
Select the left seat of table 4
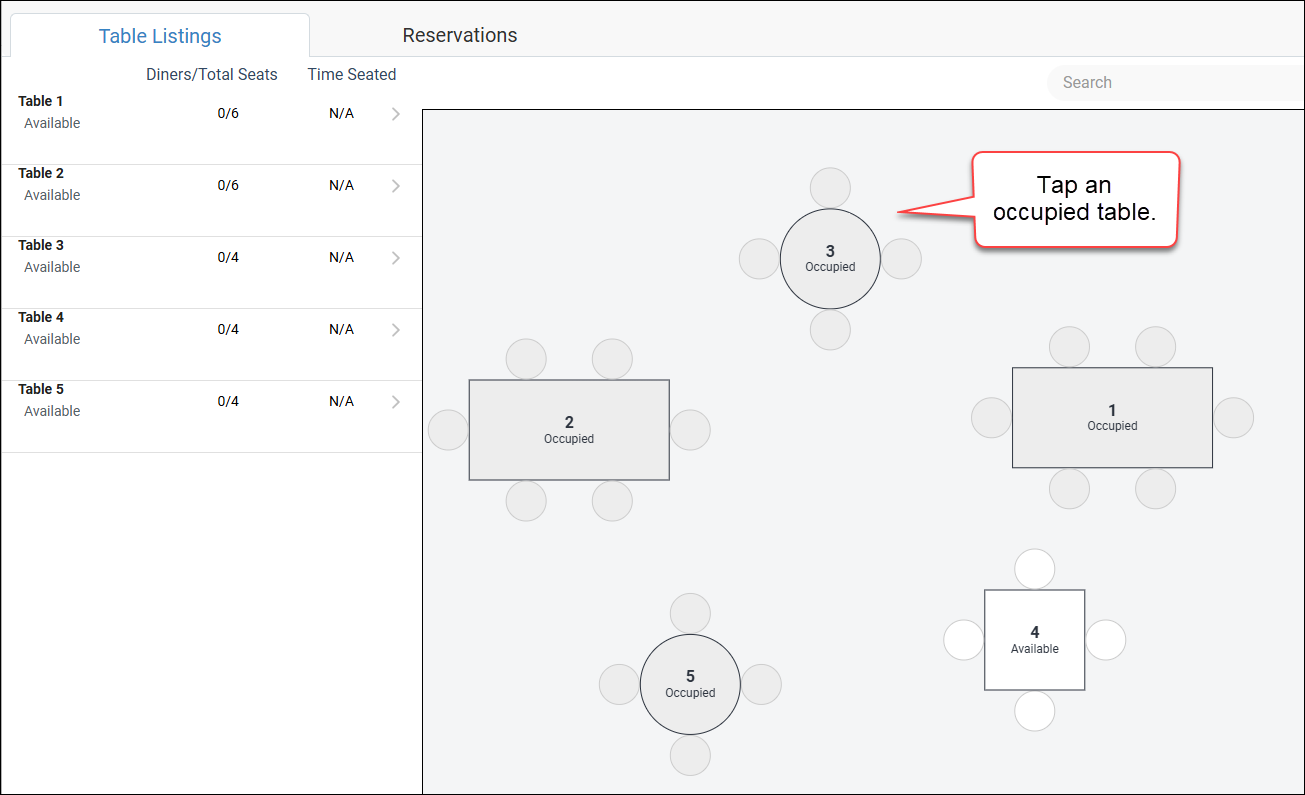click(964, 640)
